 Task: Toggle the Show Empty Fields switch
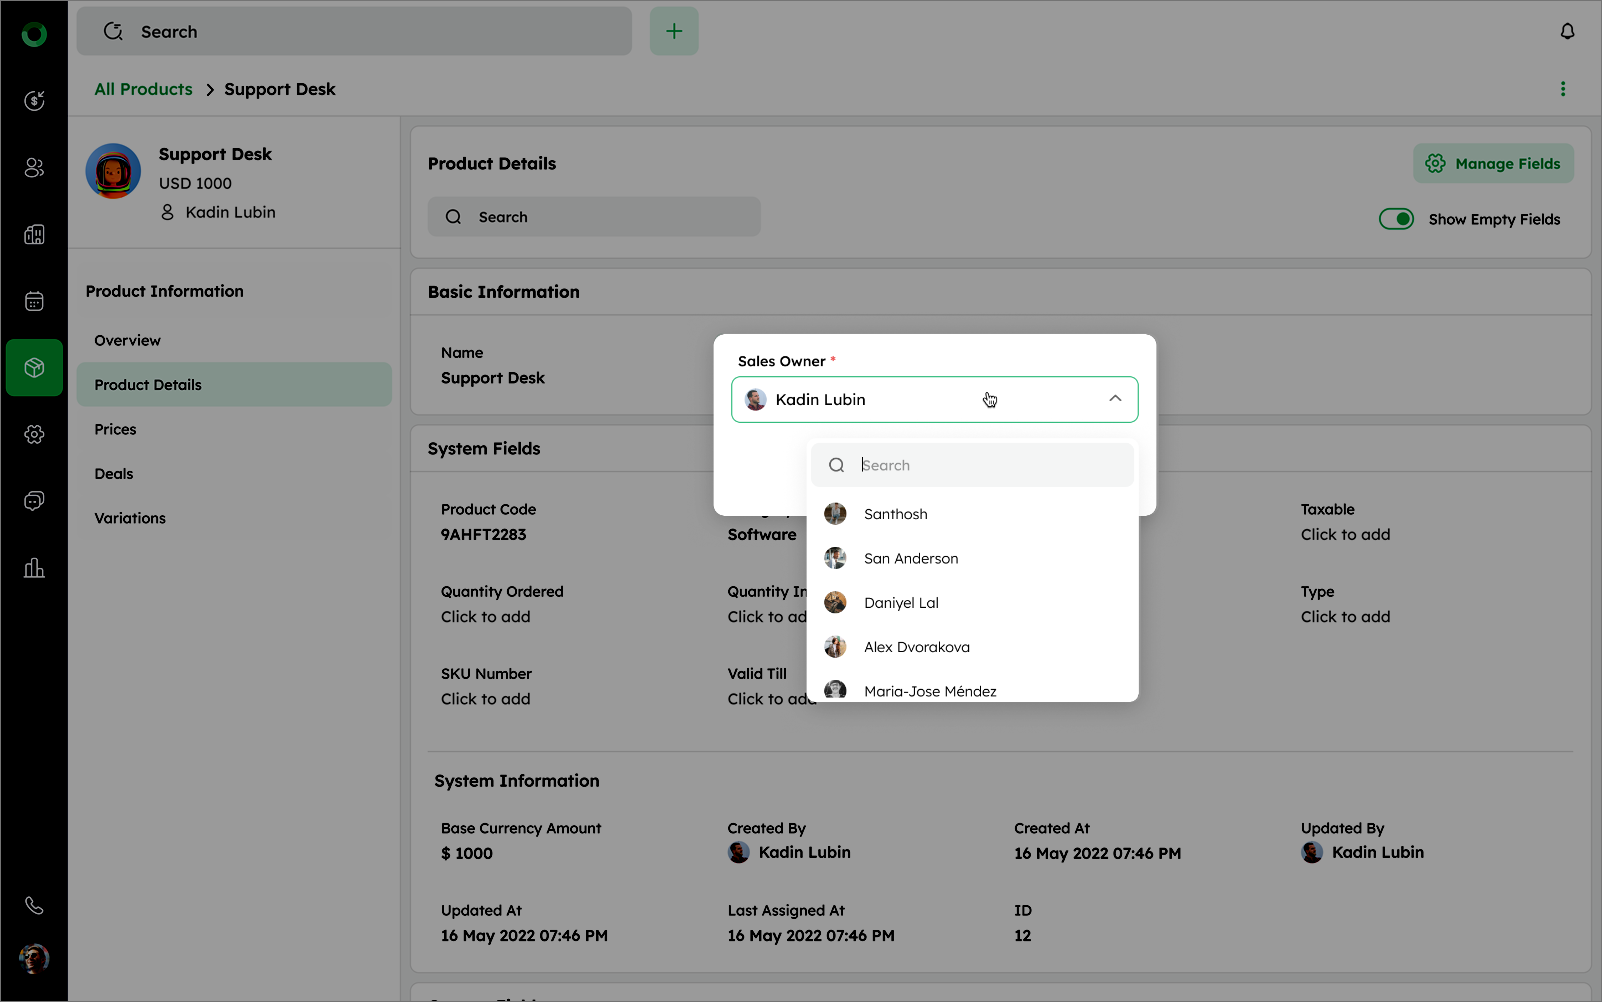click(1396, 219)
